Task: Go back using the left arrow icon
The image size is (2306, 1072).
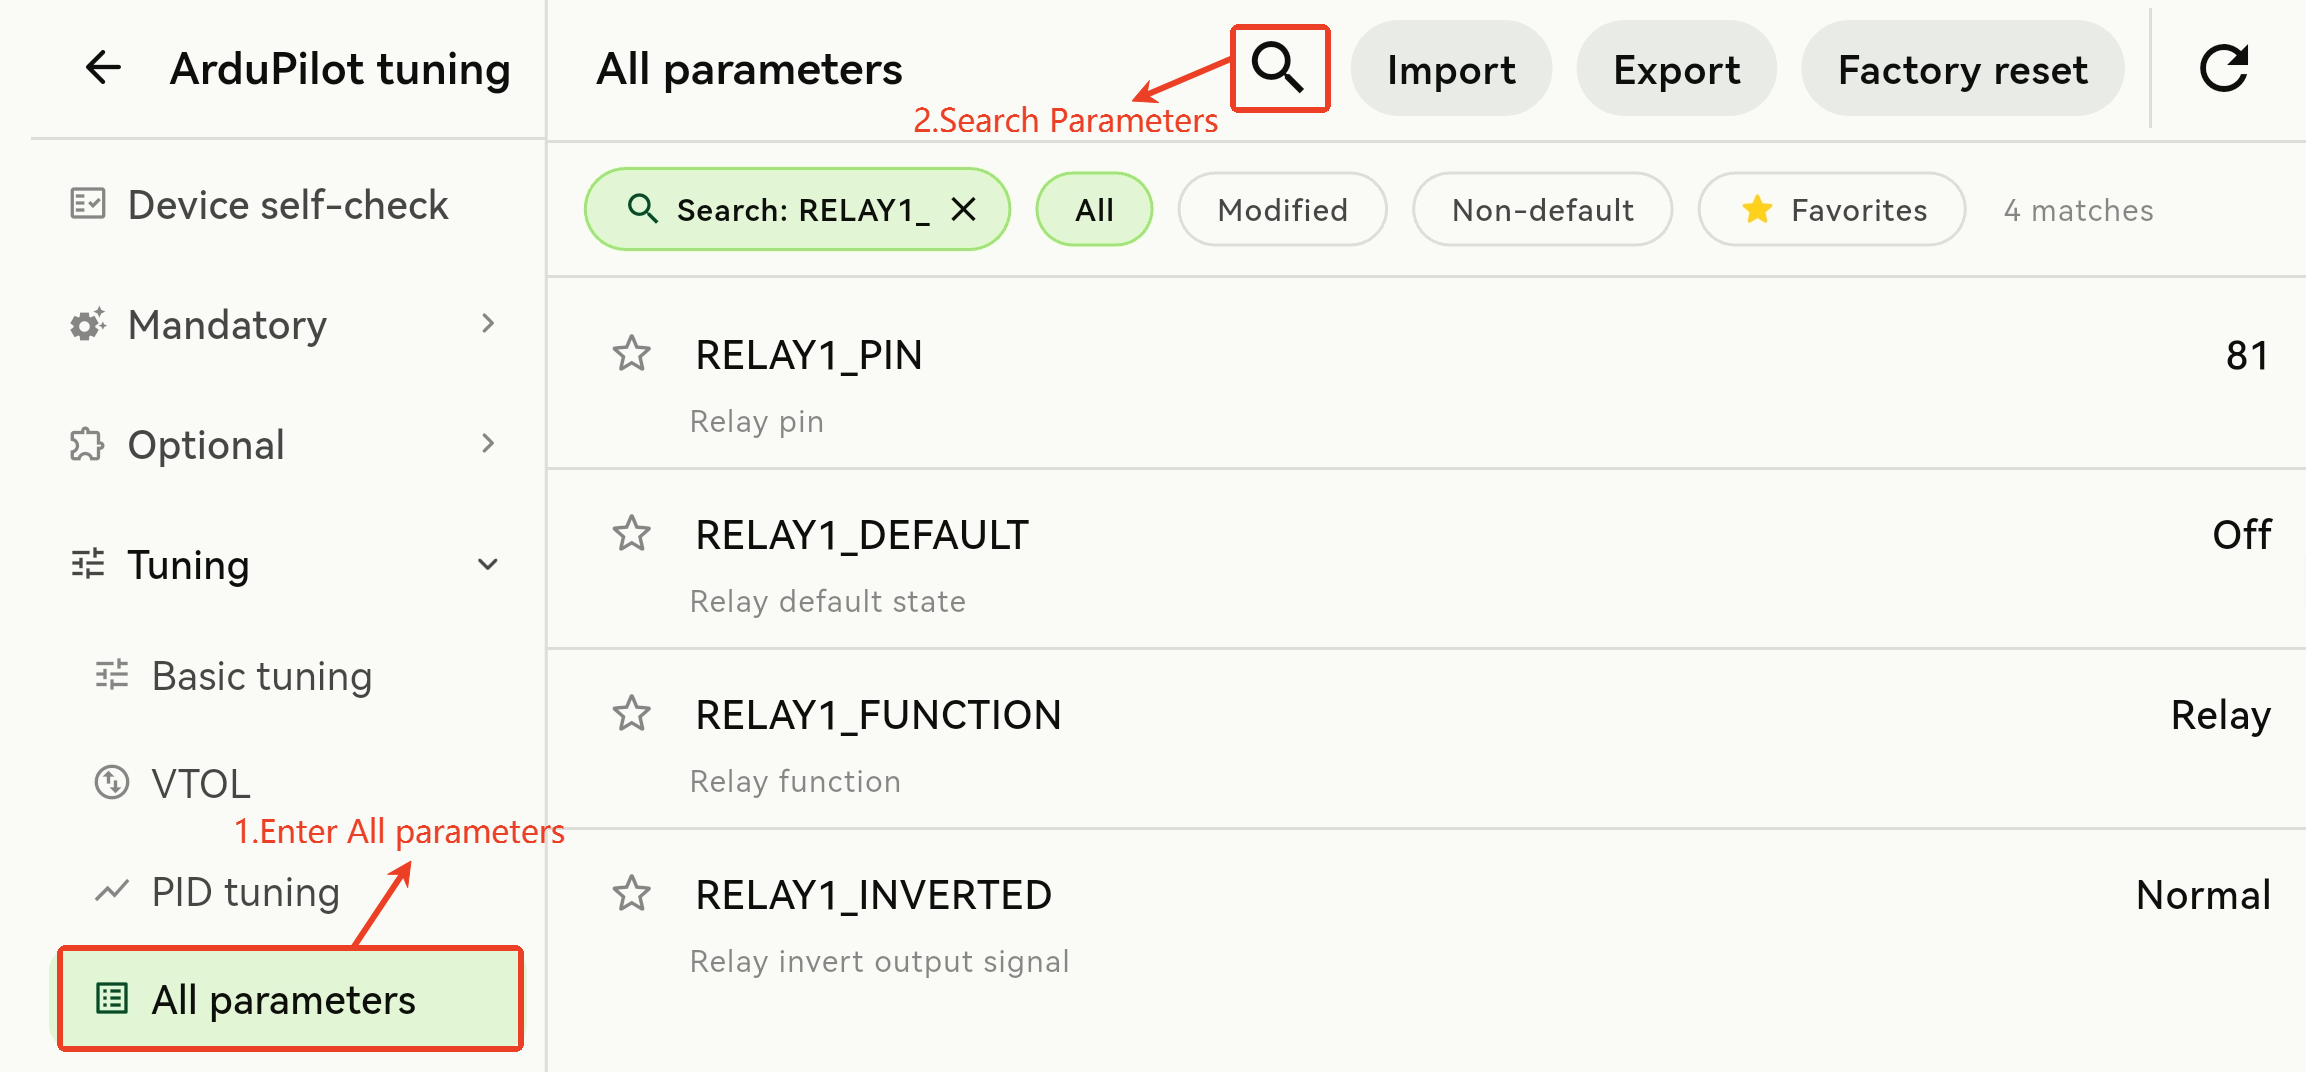Action: pyautogui.click(x=103, y=68)
